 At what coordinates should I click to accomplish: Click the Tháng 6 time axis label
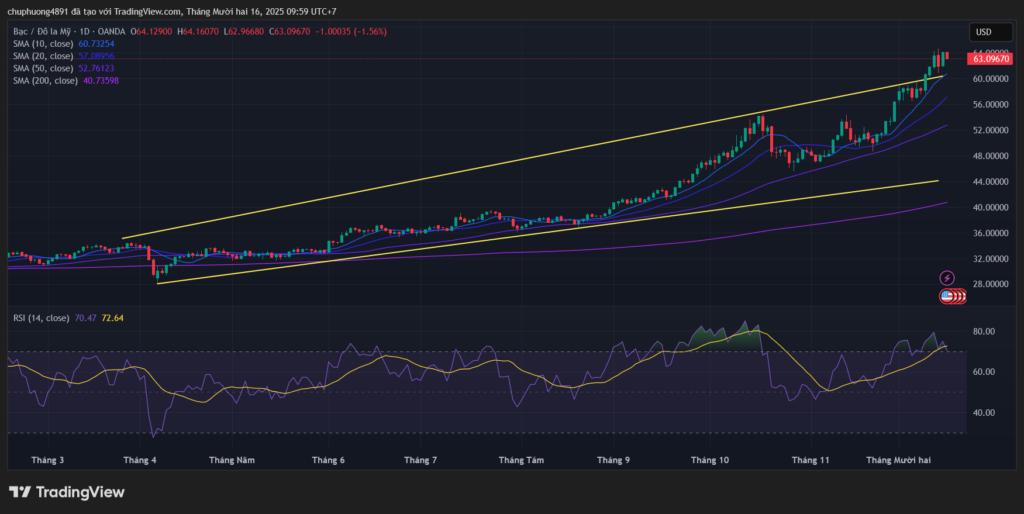coord(328,461)
